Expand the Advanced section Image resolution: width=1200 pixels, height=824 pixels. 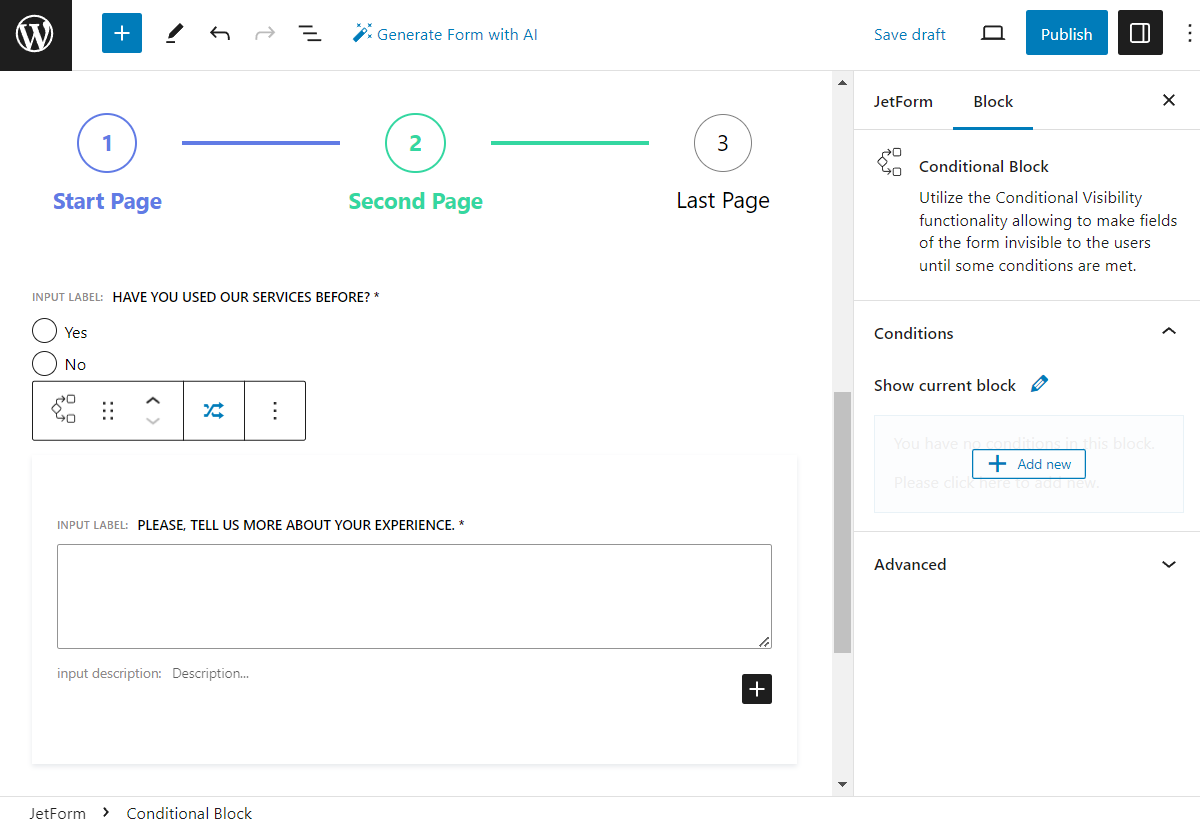coord(1168,564)
